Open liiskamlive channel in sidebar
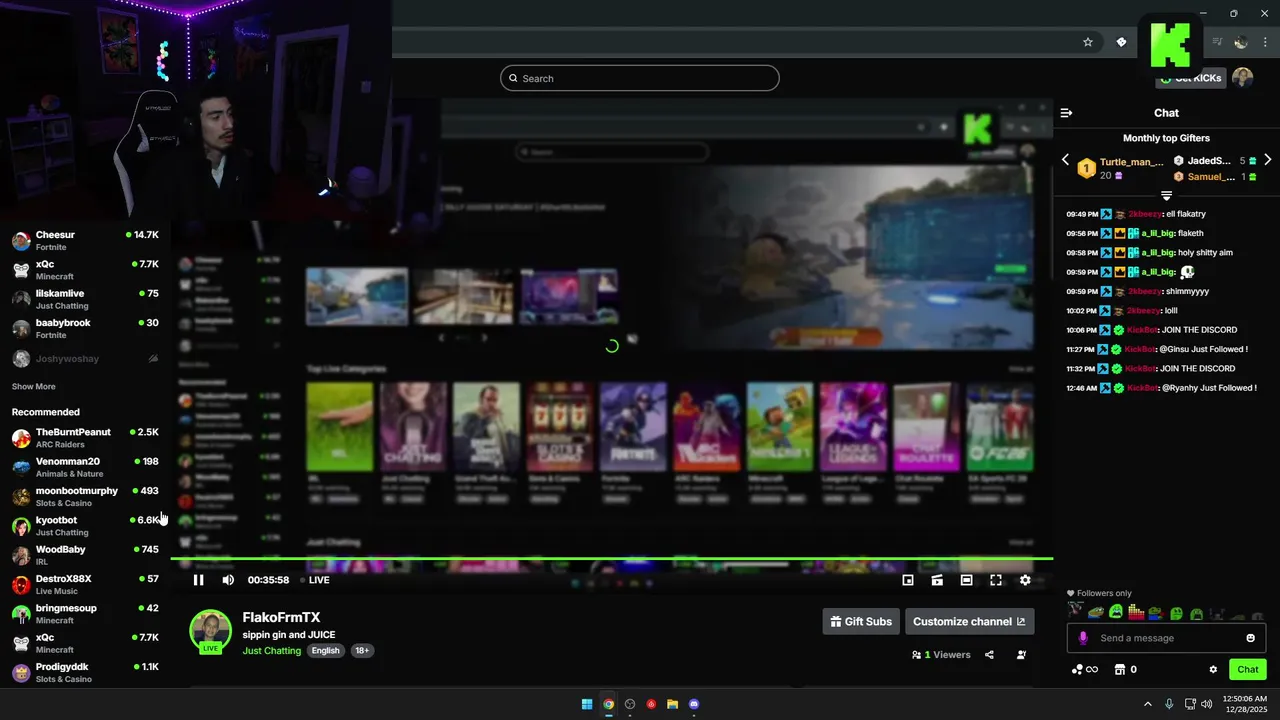The width and height of the screenshot is (1280, 720). point(85,299)
